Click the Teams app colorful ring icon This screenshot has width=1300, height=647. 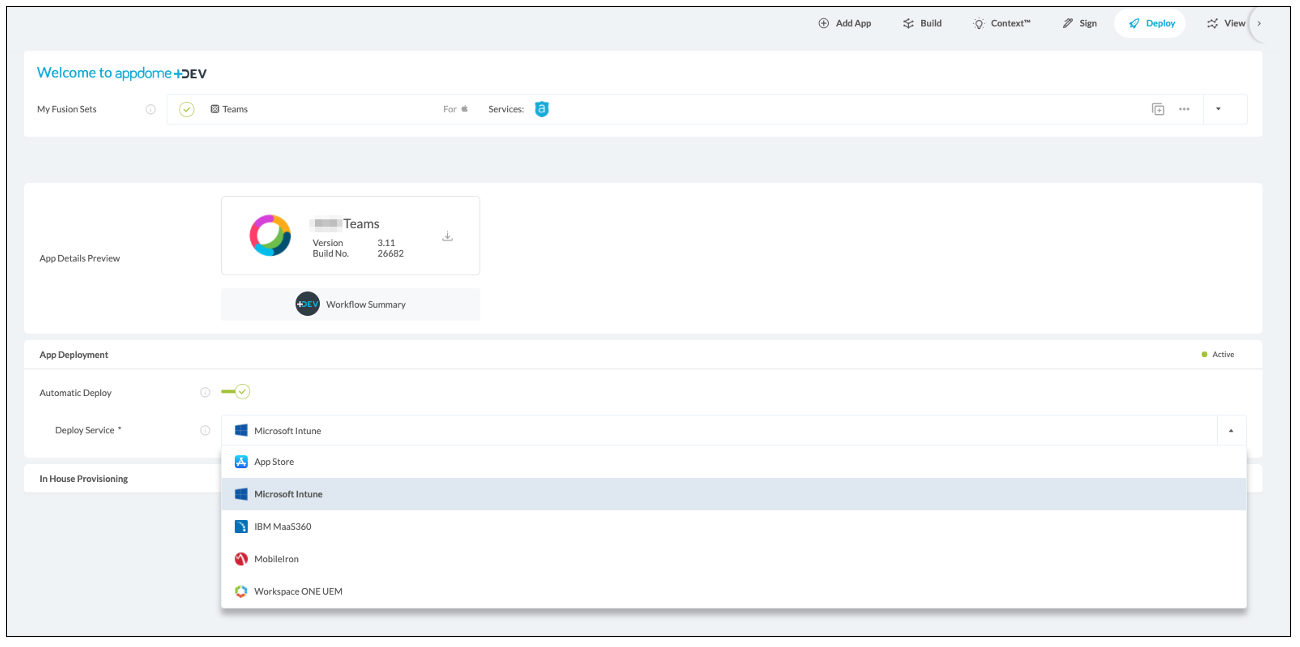270,235
